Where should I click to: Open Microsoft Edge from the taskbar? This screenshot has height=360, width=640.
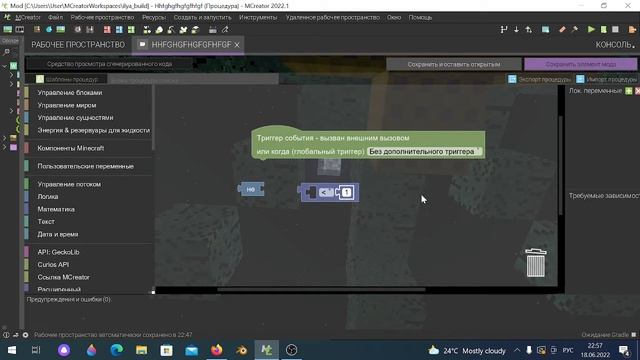tap(117, 350)
